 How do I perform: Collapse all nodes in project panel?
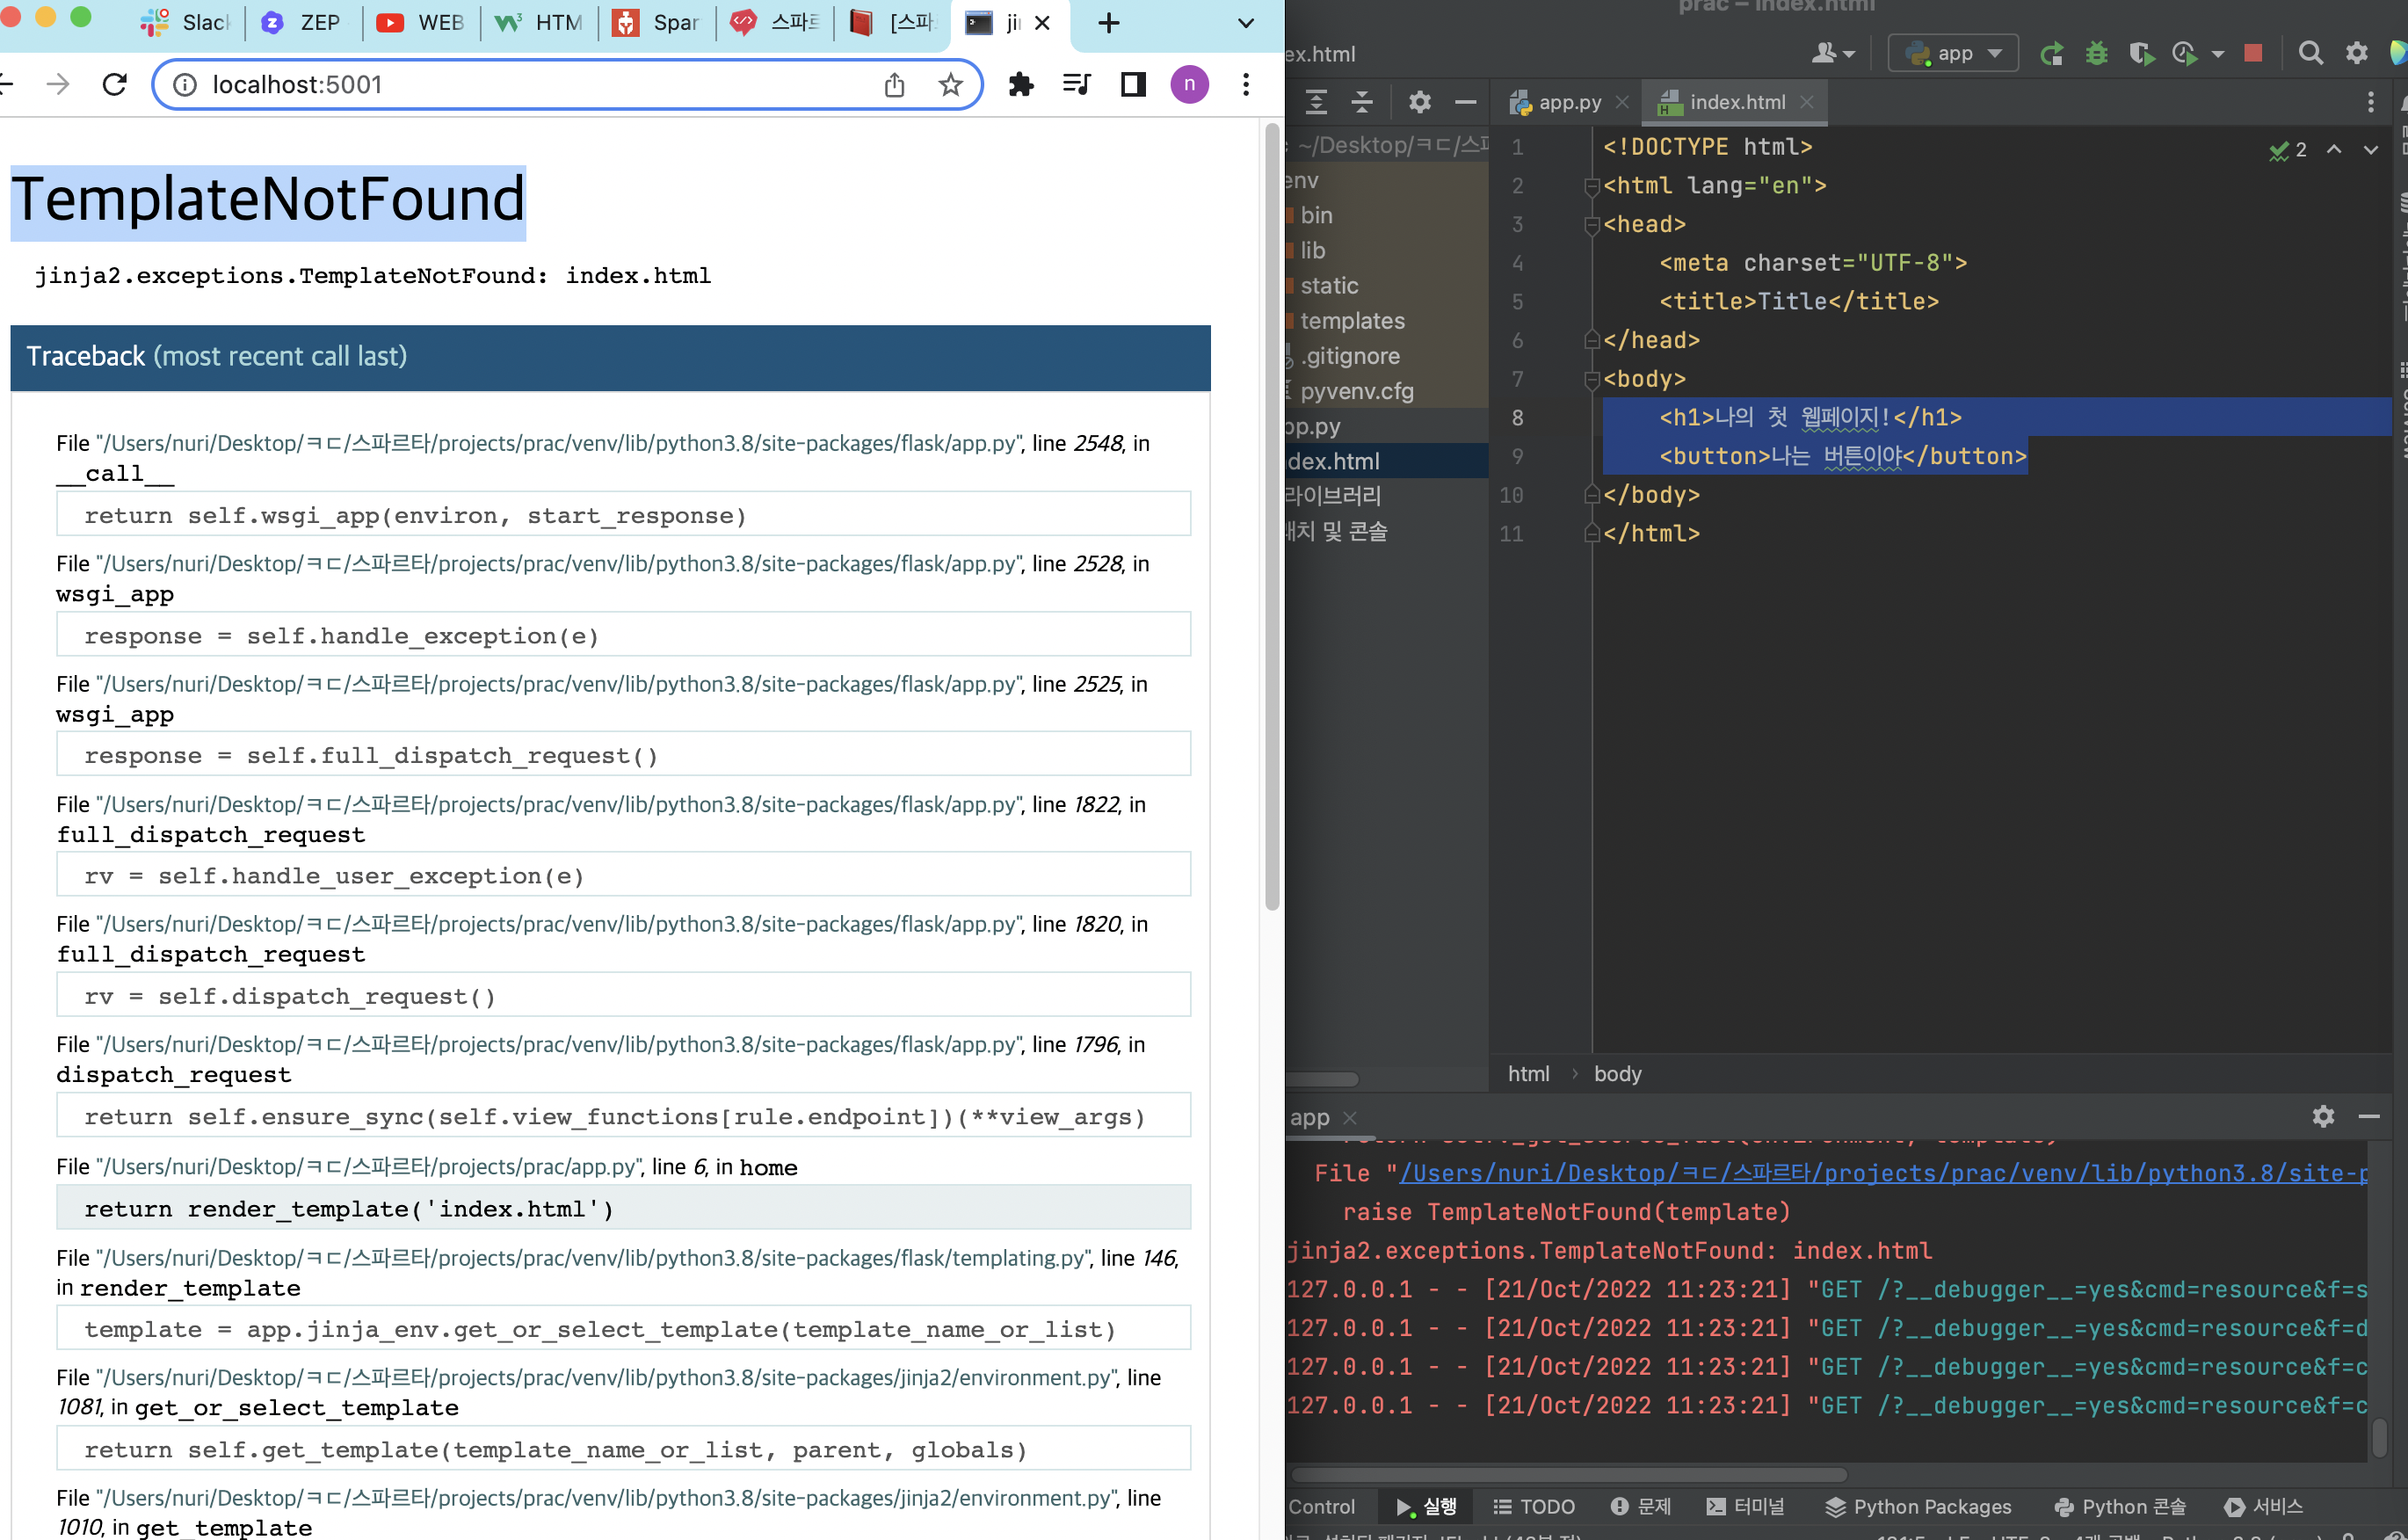pyautogui.click(x=1362, y=102)
